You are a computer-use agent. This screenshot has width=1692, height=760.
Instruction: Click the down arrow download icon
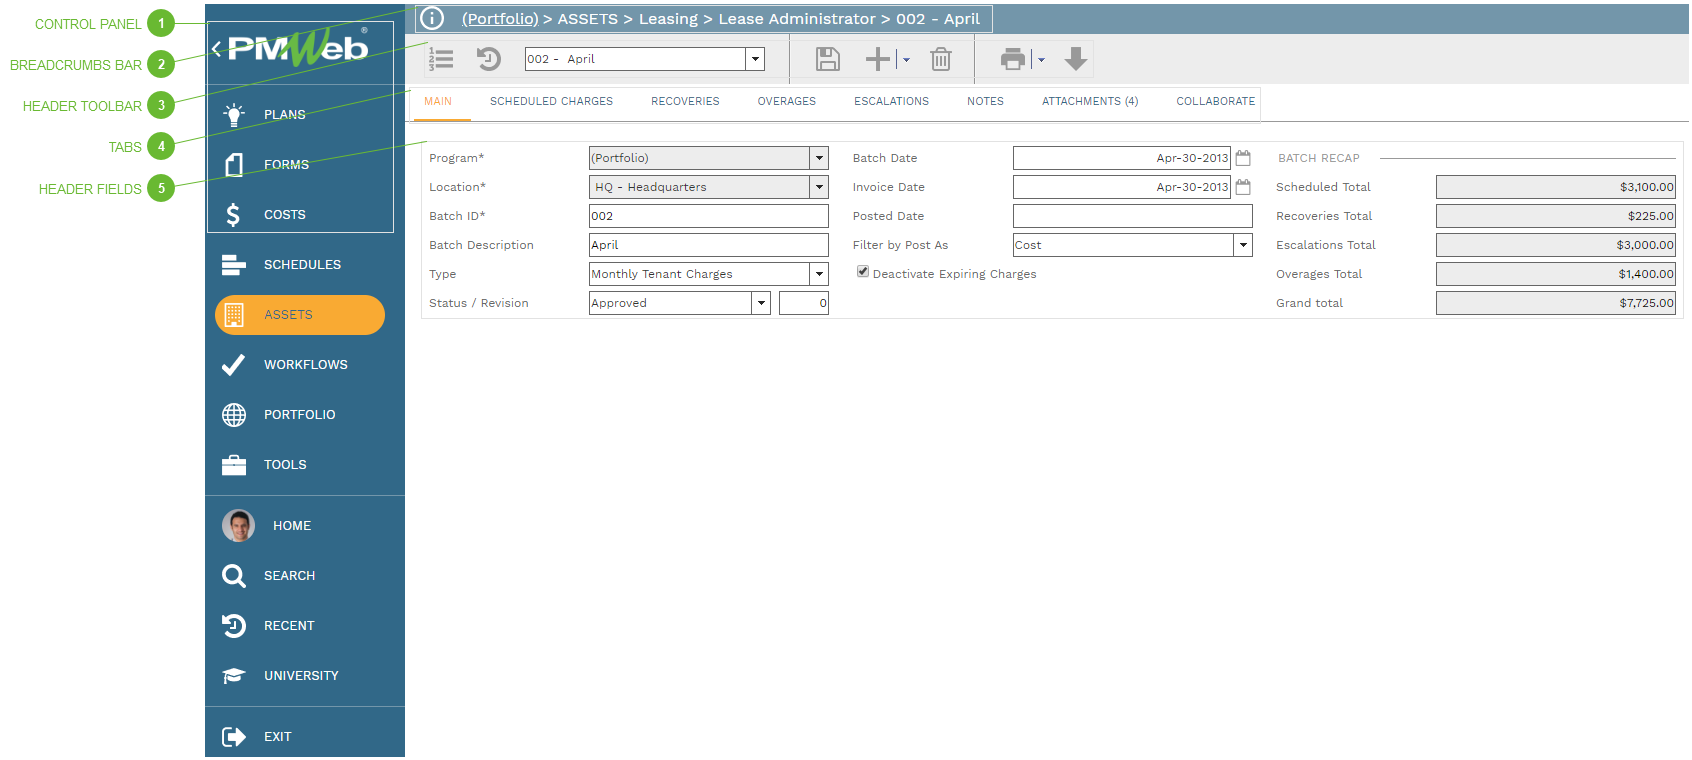(1076, 59)
